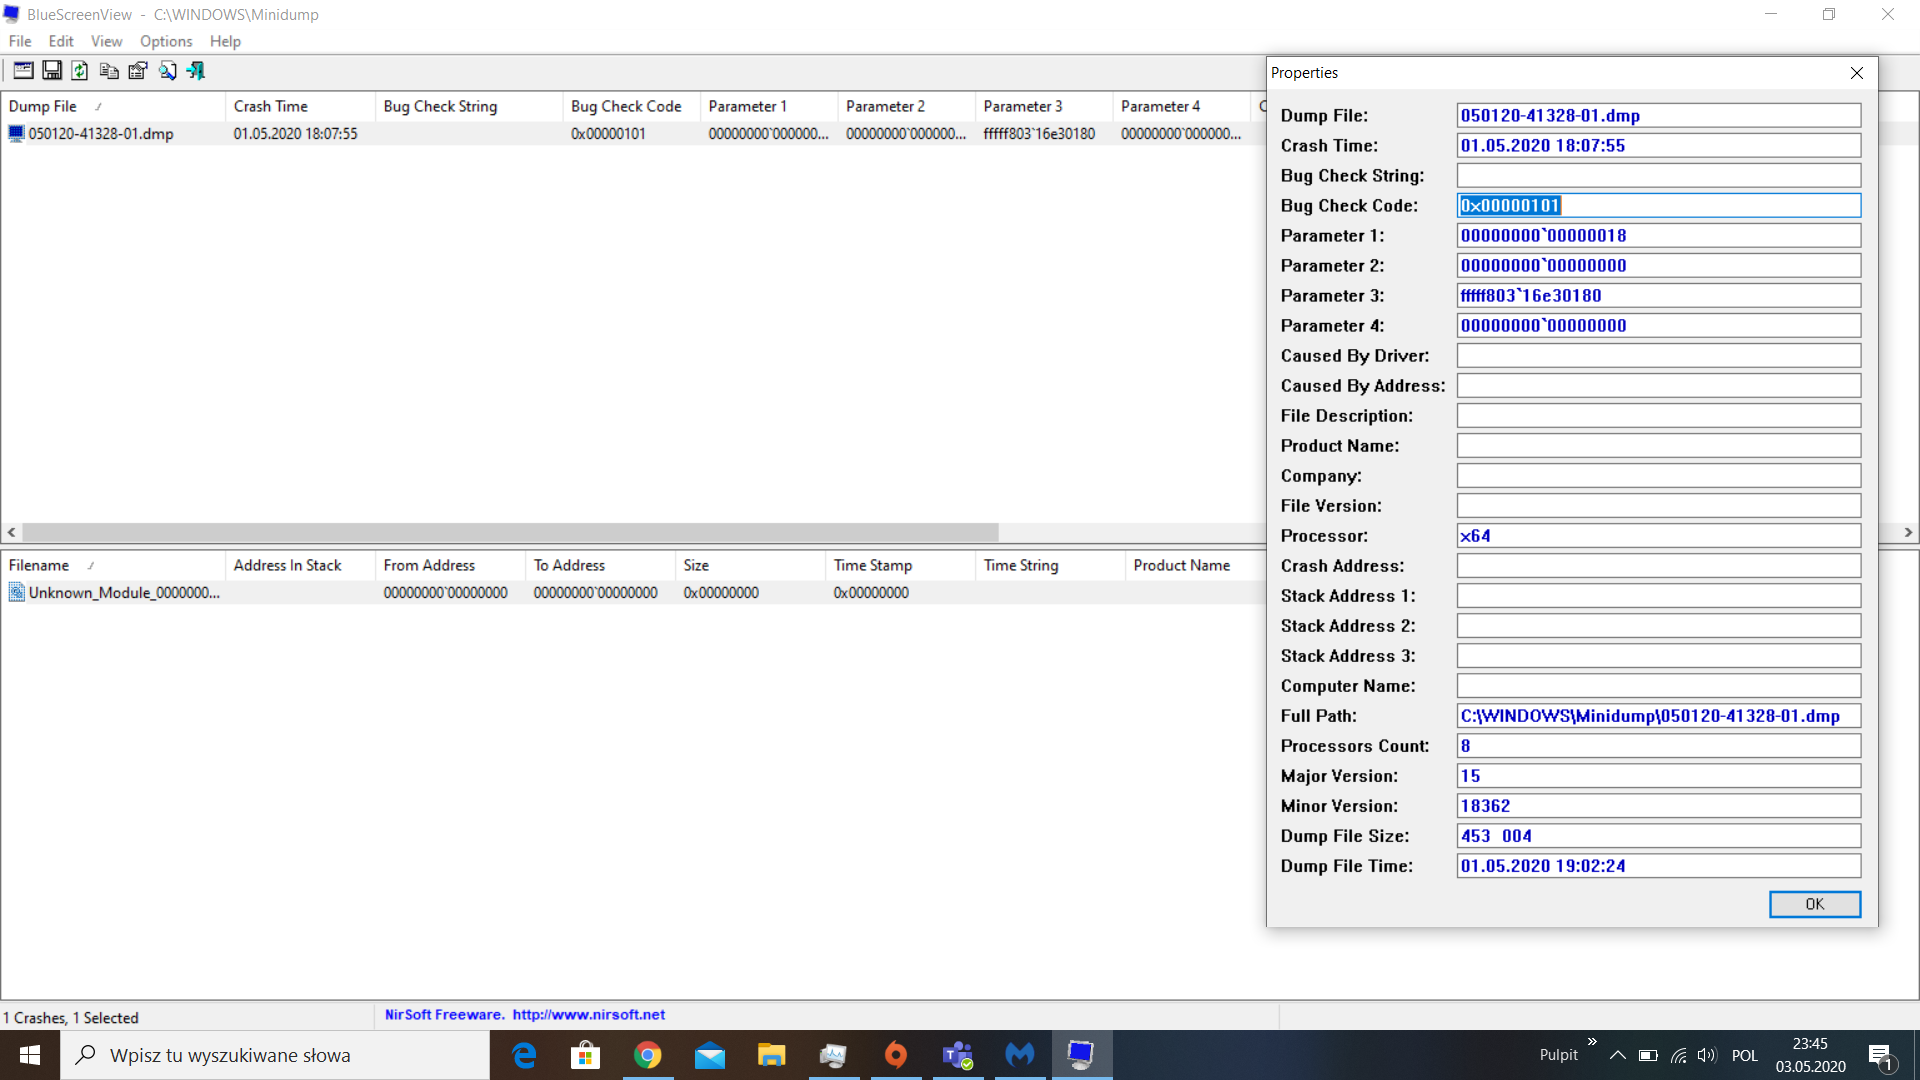
Task: Click the Processors Count field showing 8
Action: click(x=1659, y=746)
